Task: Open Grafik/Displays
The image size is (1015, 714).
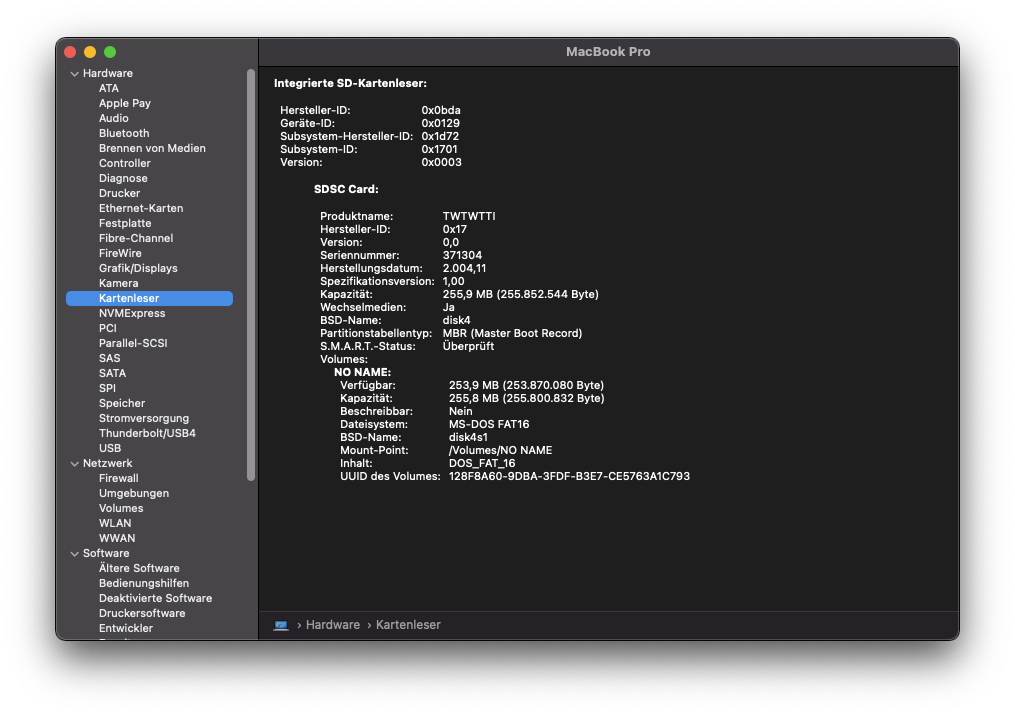Action: pos(138,268)
